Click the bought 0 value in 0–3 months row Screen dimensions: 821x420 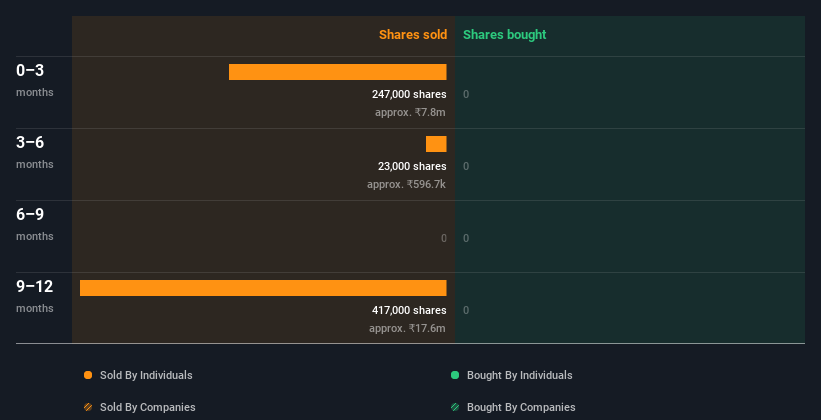pos(466,94)
